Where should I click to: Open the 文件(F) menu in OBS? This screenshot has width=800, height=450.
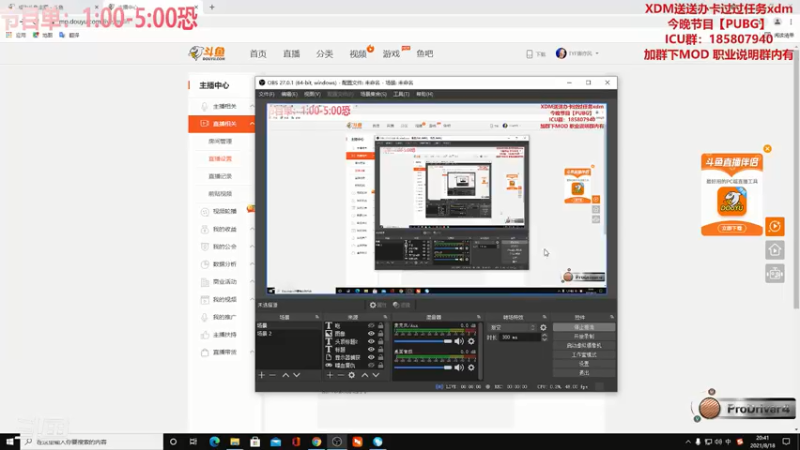tap(266, 94)
